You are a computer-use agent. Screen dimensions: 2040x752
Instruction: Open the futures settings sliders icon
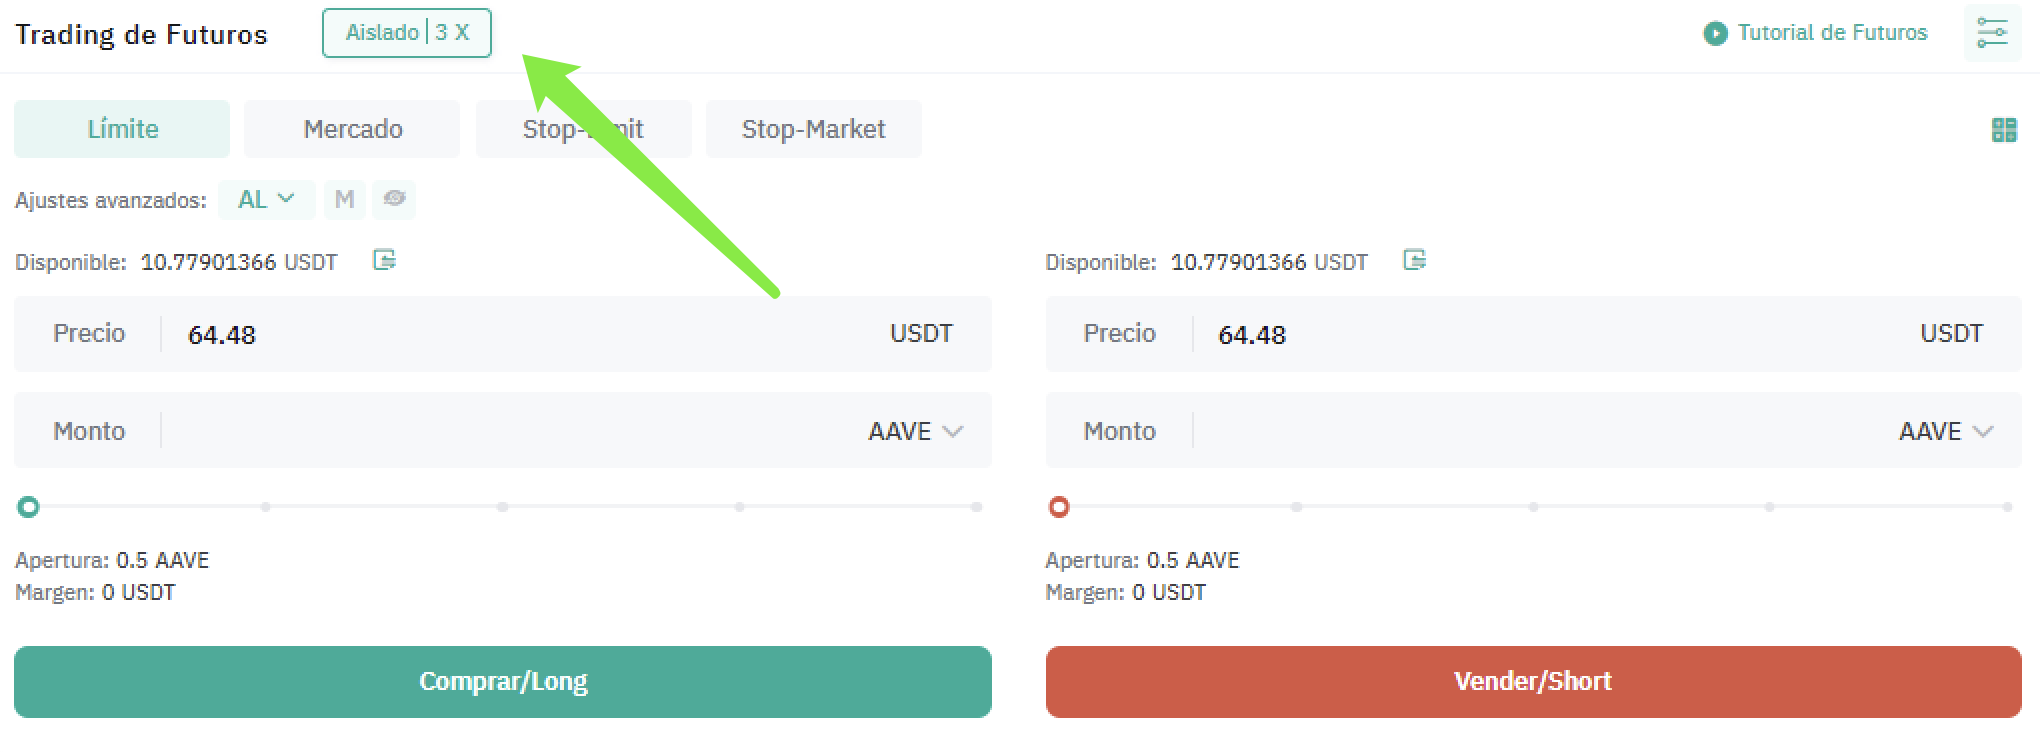[1992, 33]
